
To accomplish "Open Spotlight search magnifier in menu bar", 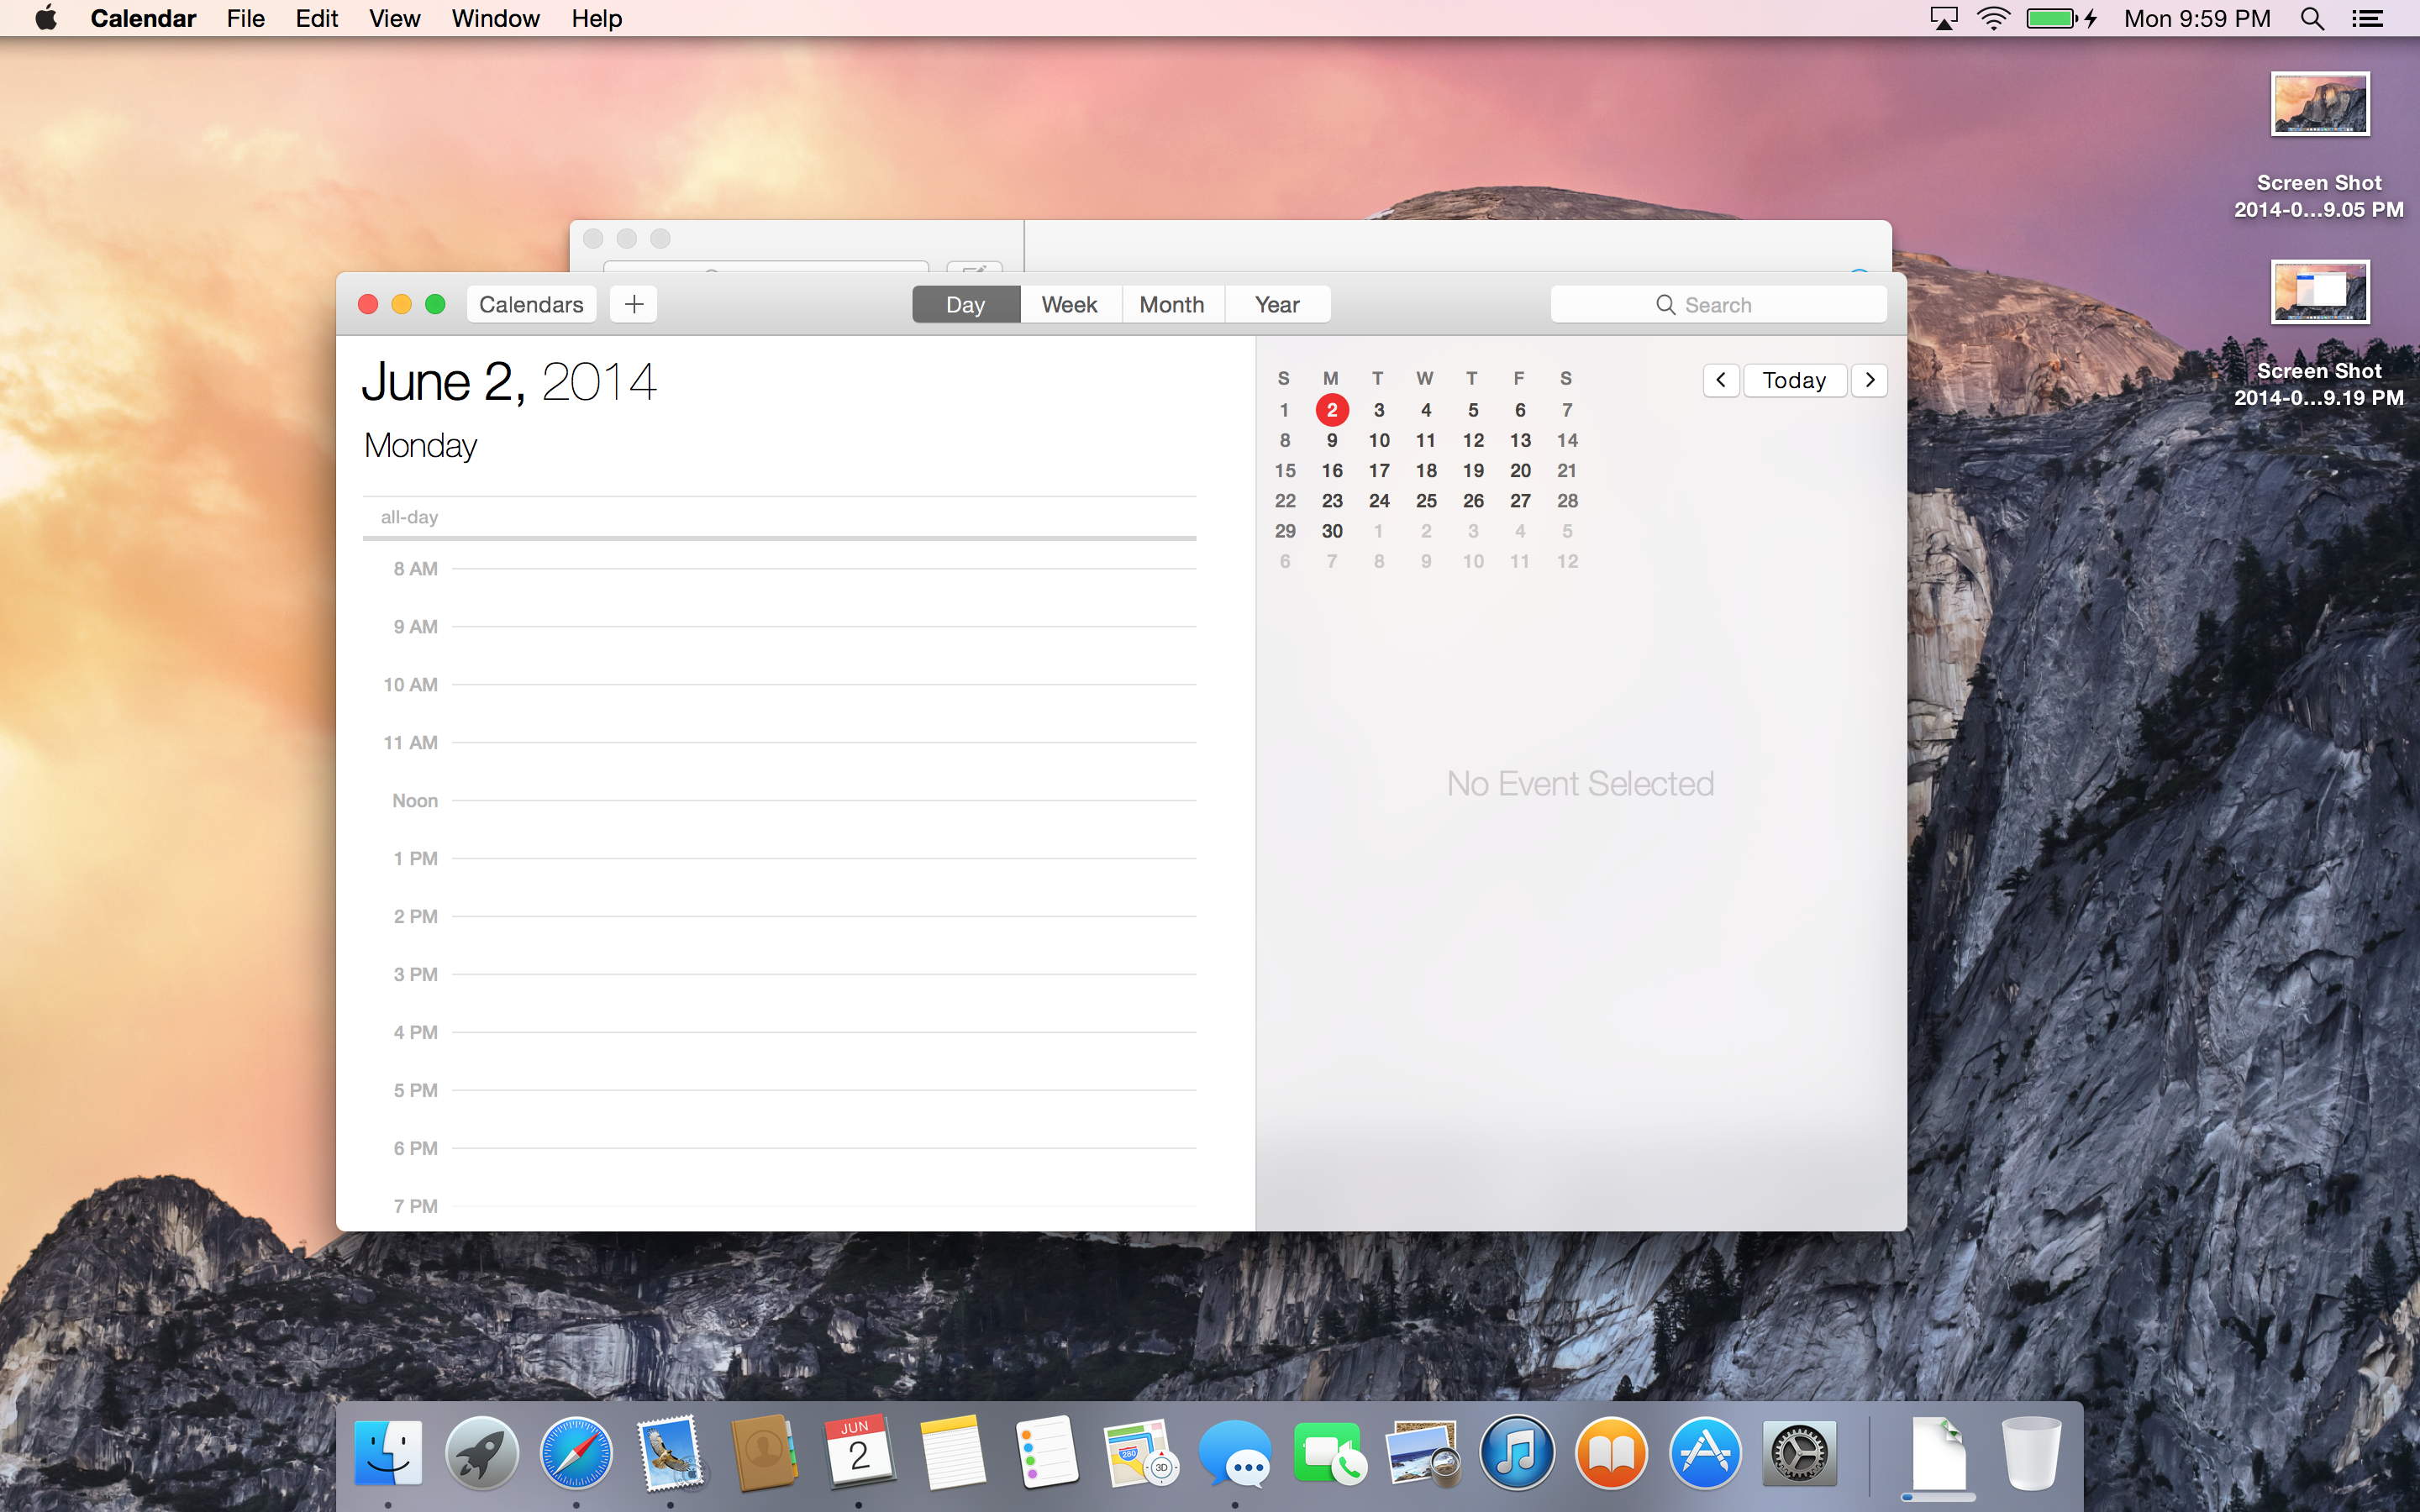I will tap(2311, 19).
